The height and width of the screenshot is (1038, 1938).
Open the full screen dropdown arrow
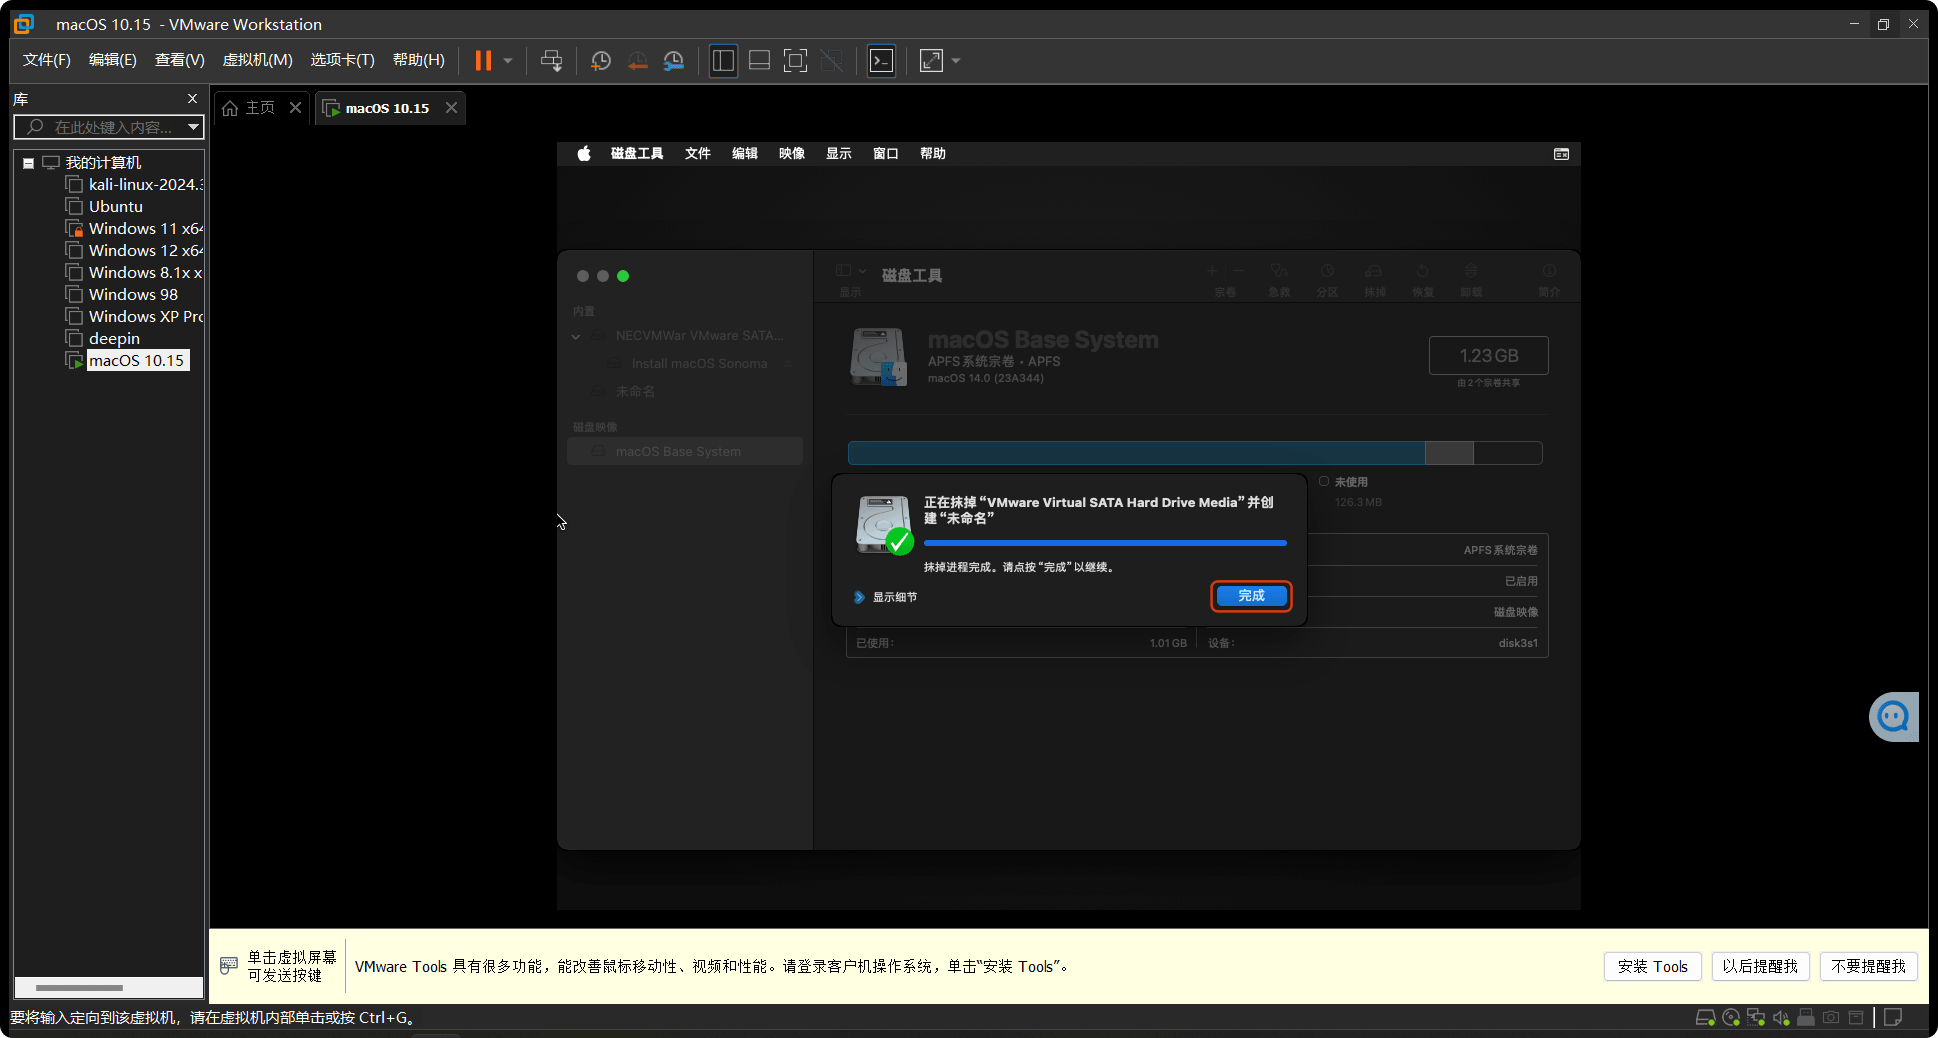click(x=955, y=60)
